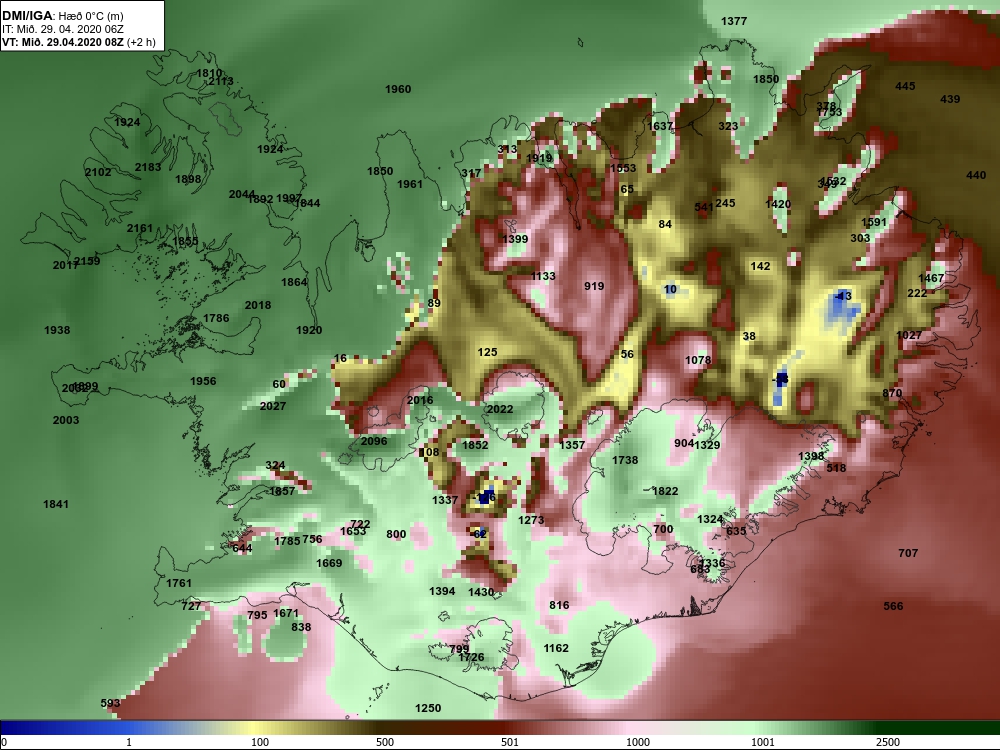Select the map value '1273'
Image resolution: width=1000 pixels, height=750 pixels.
[x=531, y=520]
